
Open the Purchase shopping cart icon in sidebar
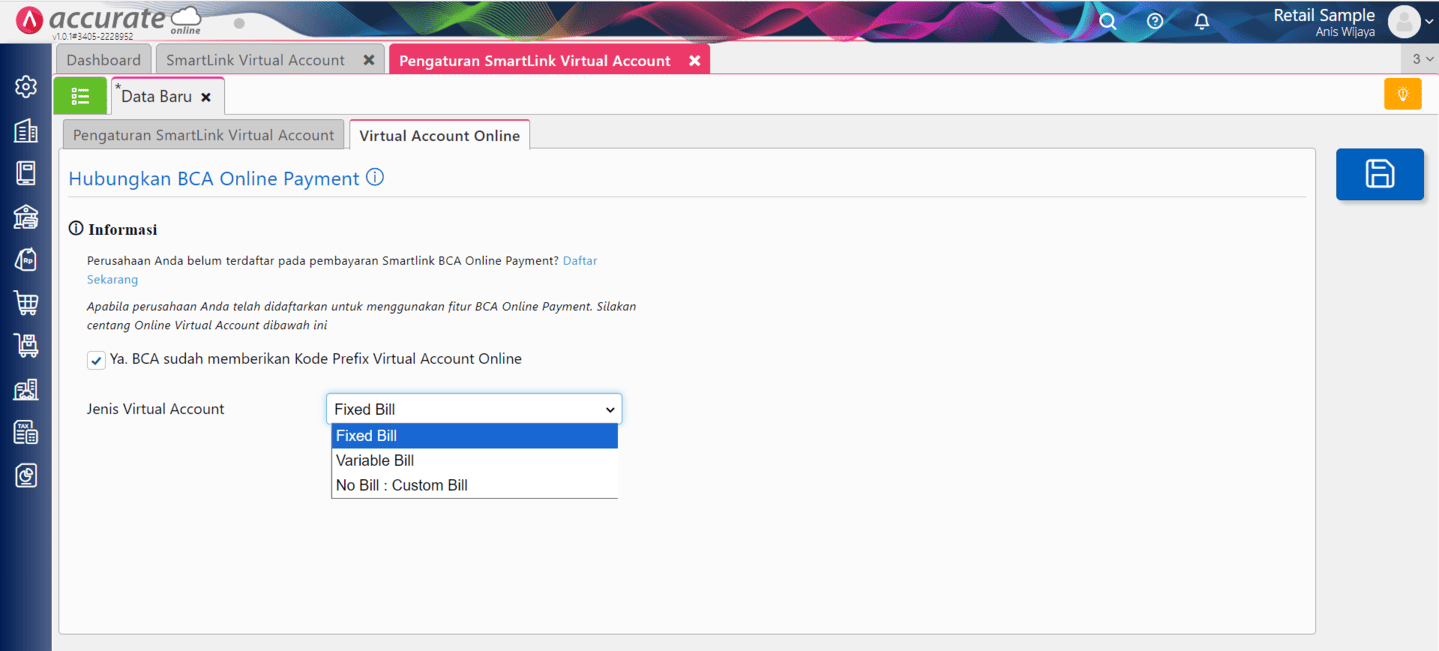(x=26, y=302)
